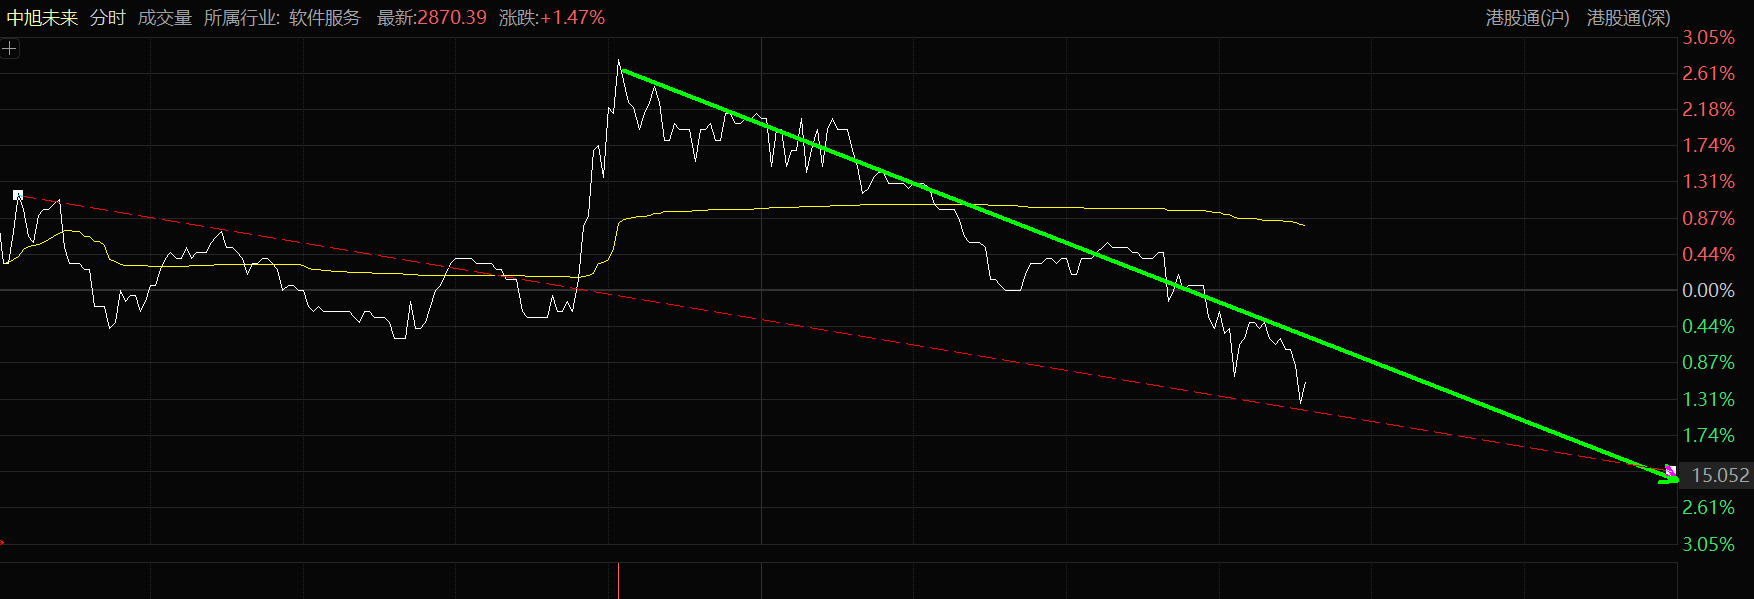1754x599 pixels.
Task: Click the red volume bar in bottom panel
Action: (x=618, y=581)
